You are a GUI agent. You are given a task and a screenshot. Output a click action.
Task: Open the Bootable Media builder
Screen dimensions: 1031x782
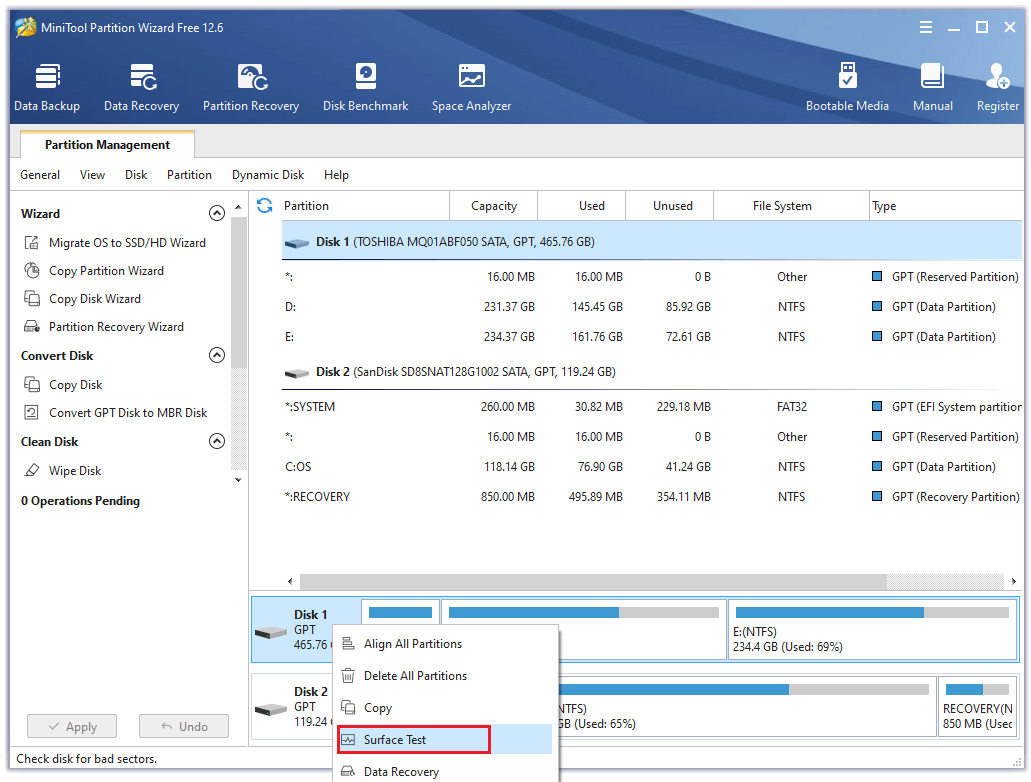point(847,87)
